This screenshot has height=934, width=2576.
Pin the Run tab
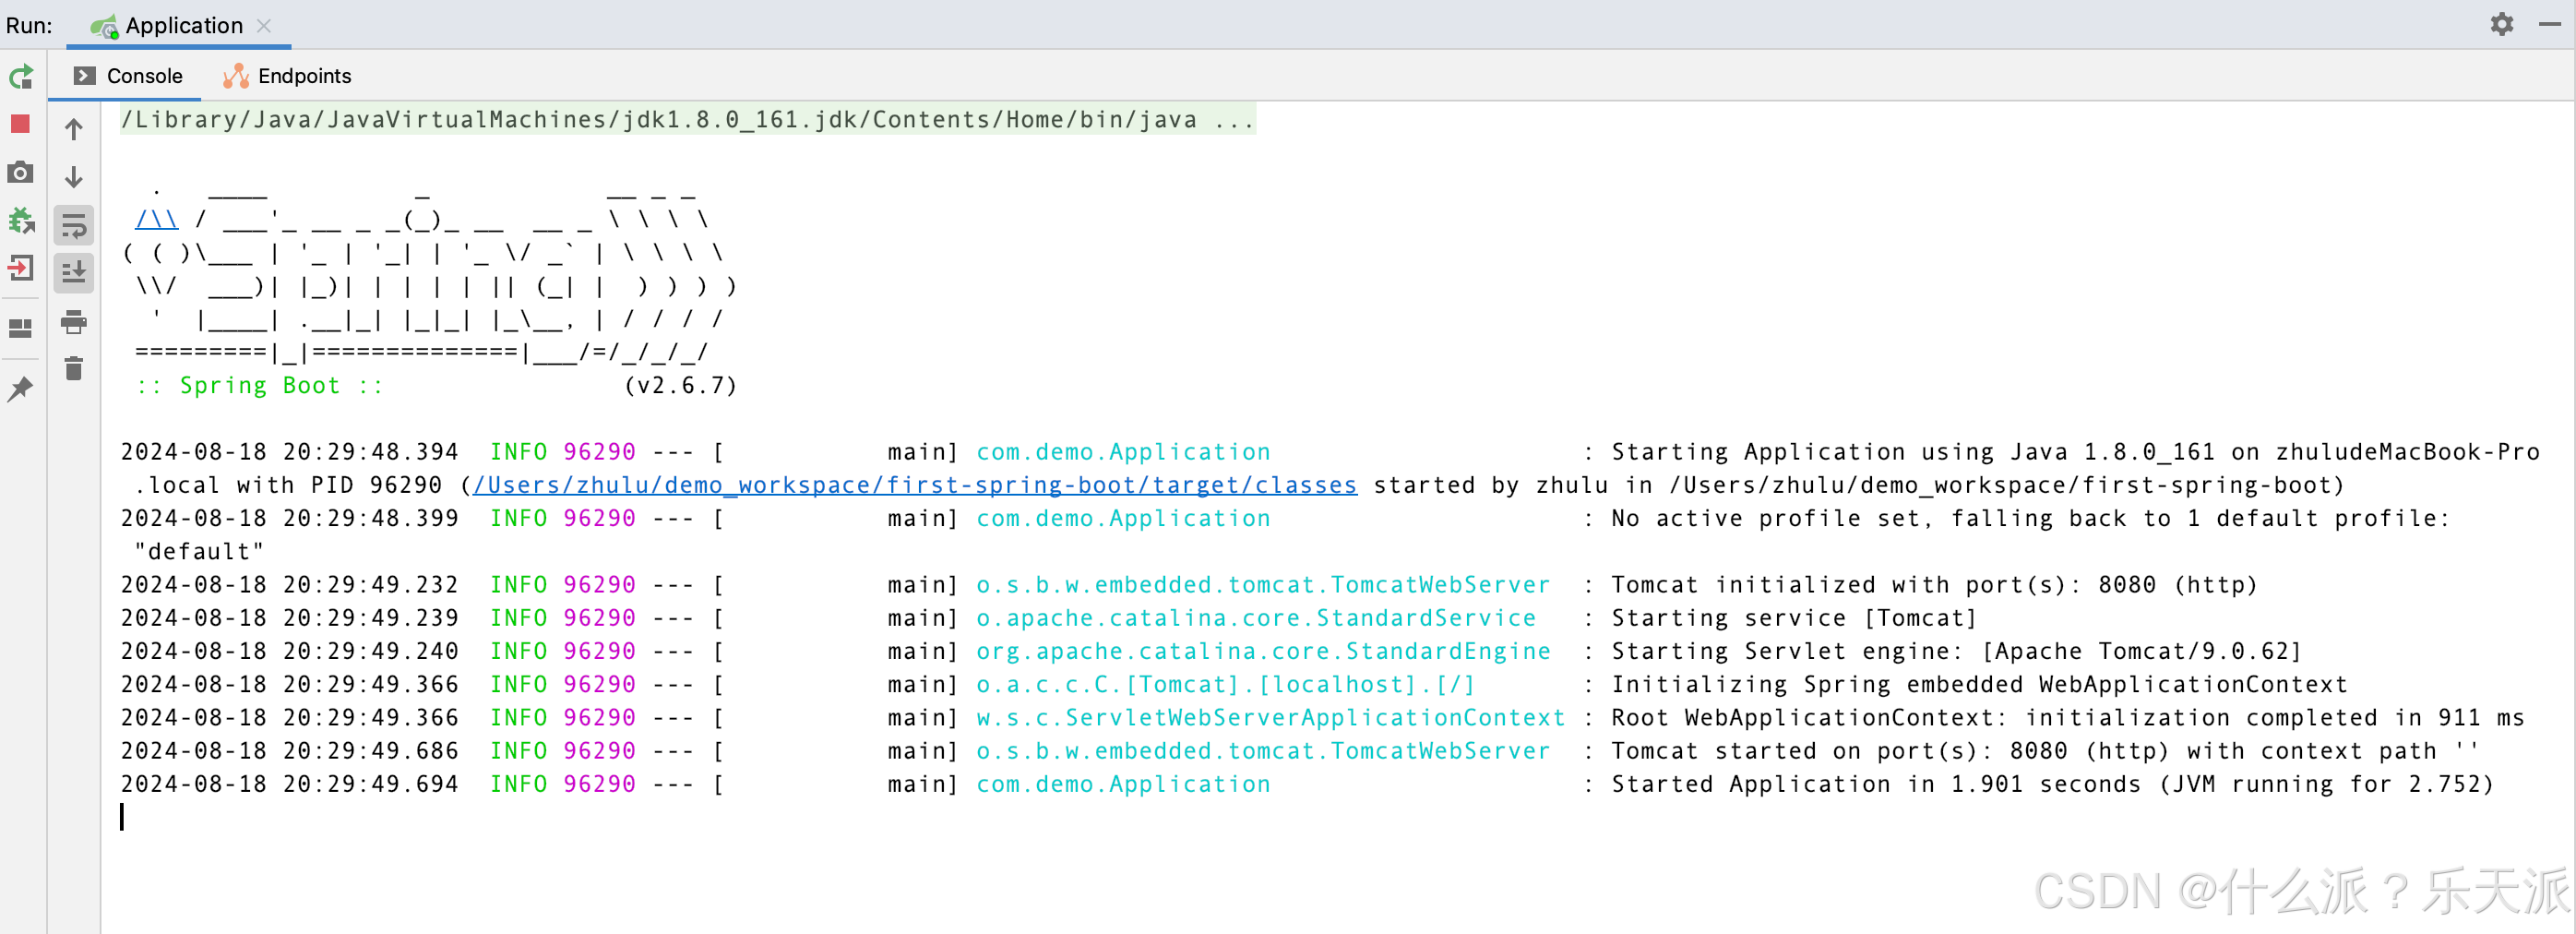tap(20, 388)
